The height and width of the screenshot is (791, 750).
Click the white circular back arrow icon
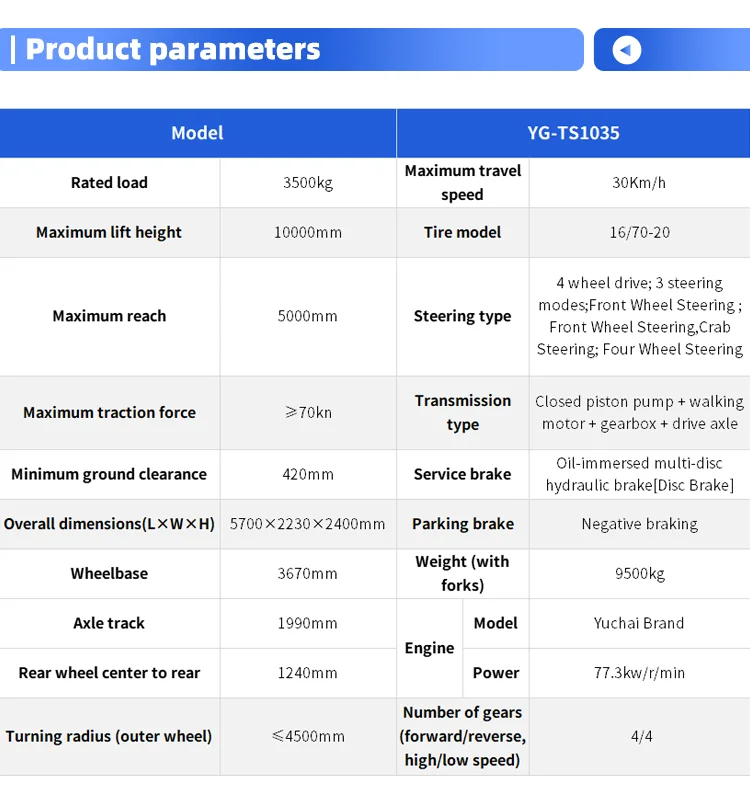(627, 50)
